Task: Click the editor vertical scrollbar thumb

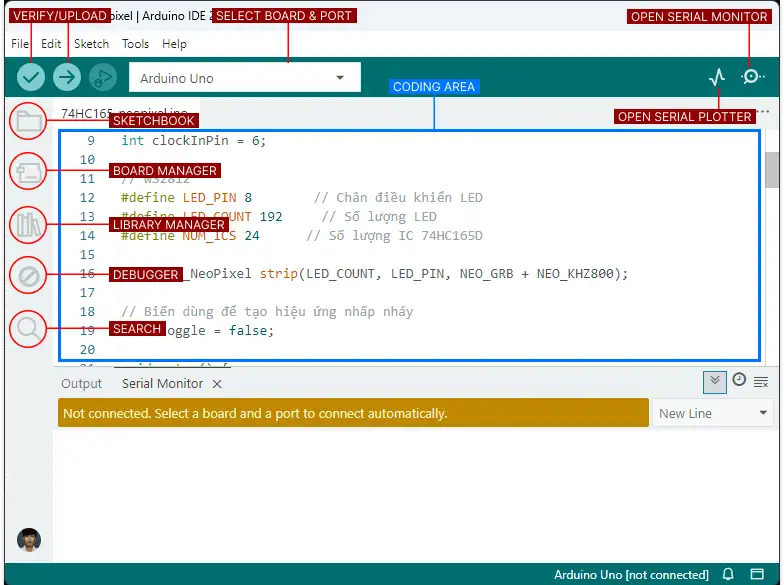Action: [x=772, y=170]
